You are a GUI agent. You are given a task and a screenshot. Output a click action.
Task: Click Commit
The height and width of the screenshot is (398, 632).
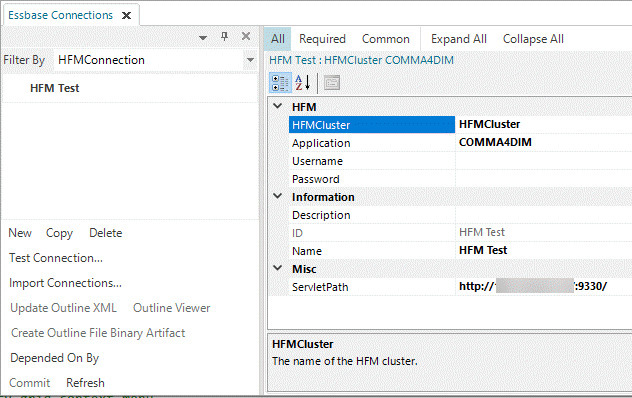(30, 383)
